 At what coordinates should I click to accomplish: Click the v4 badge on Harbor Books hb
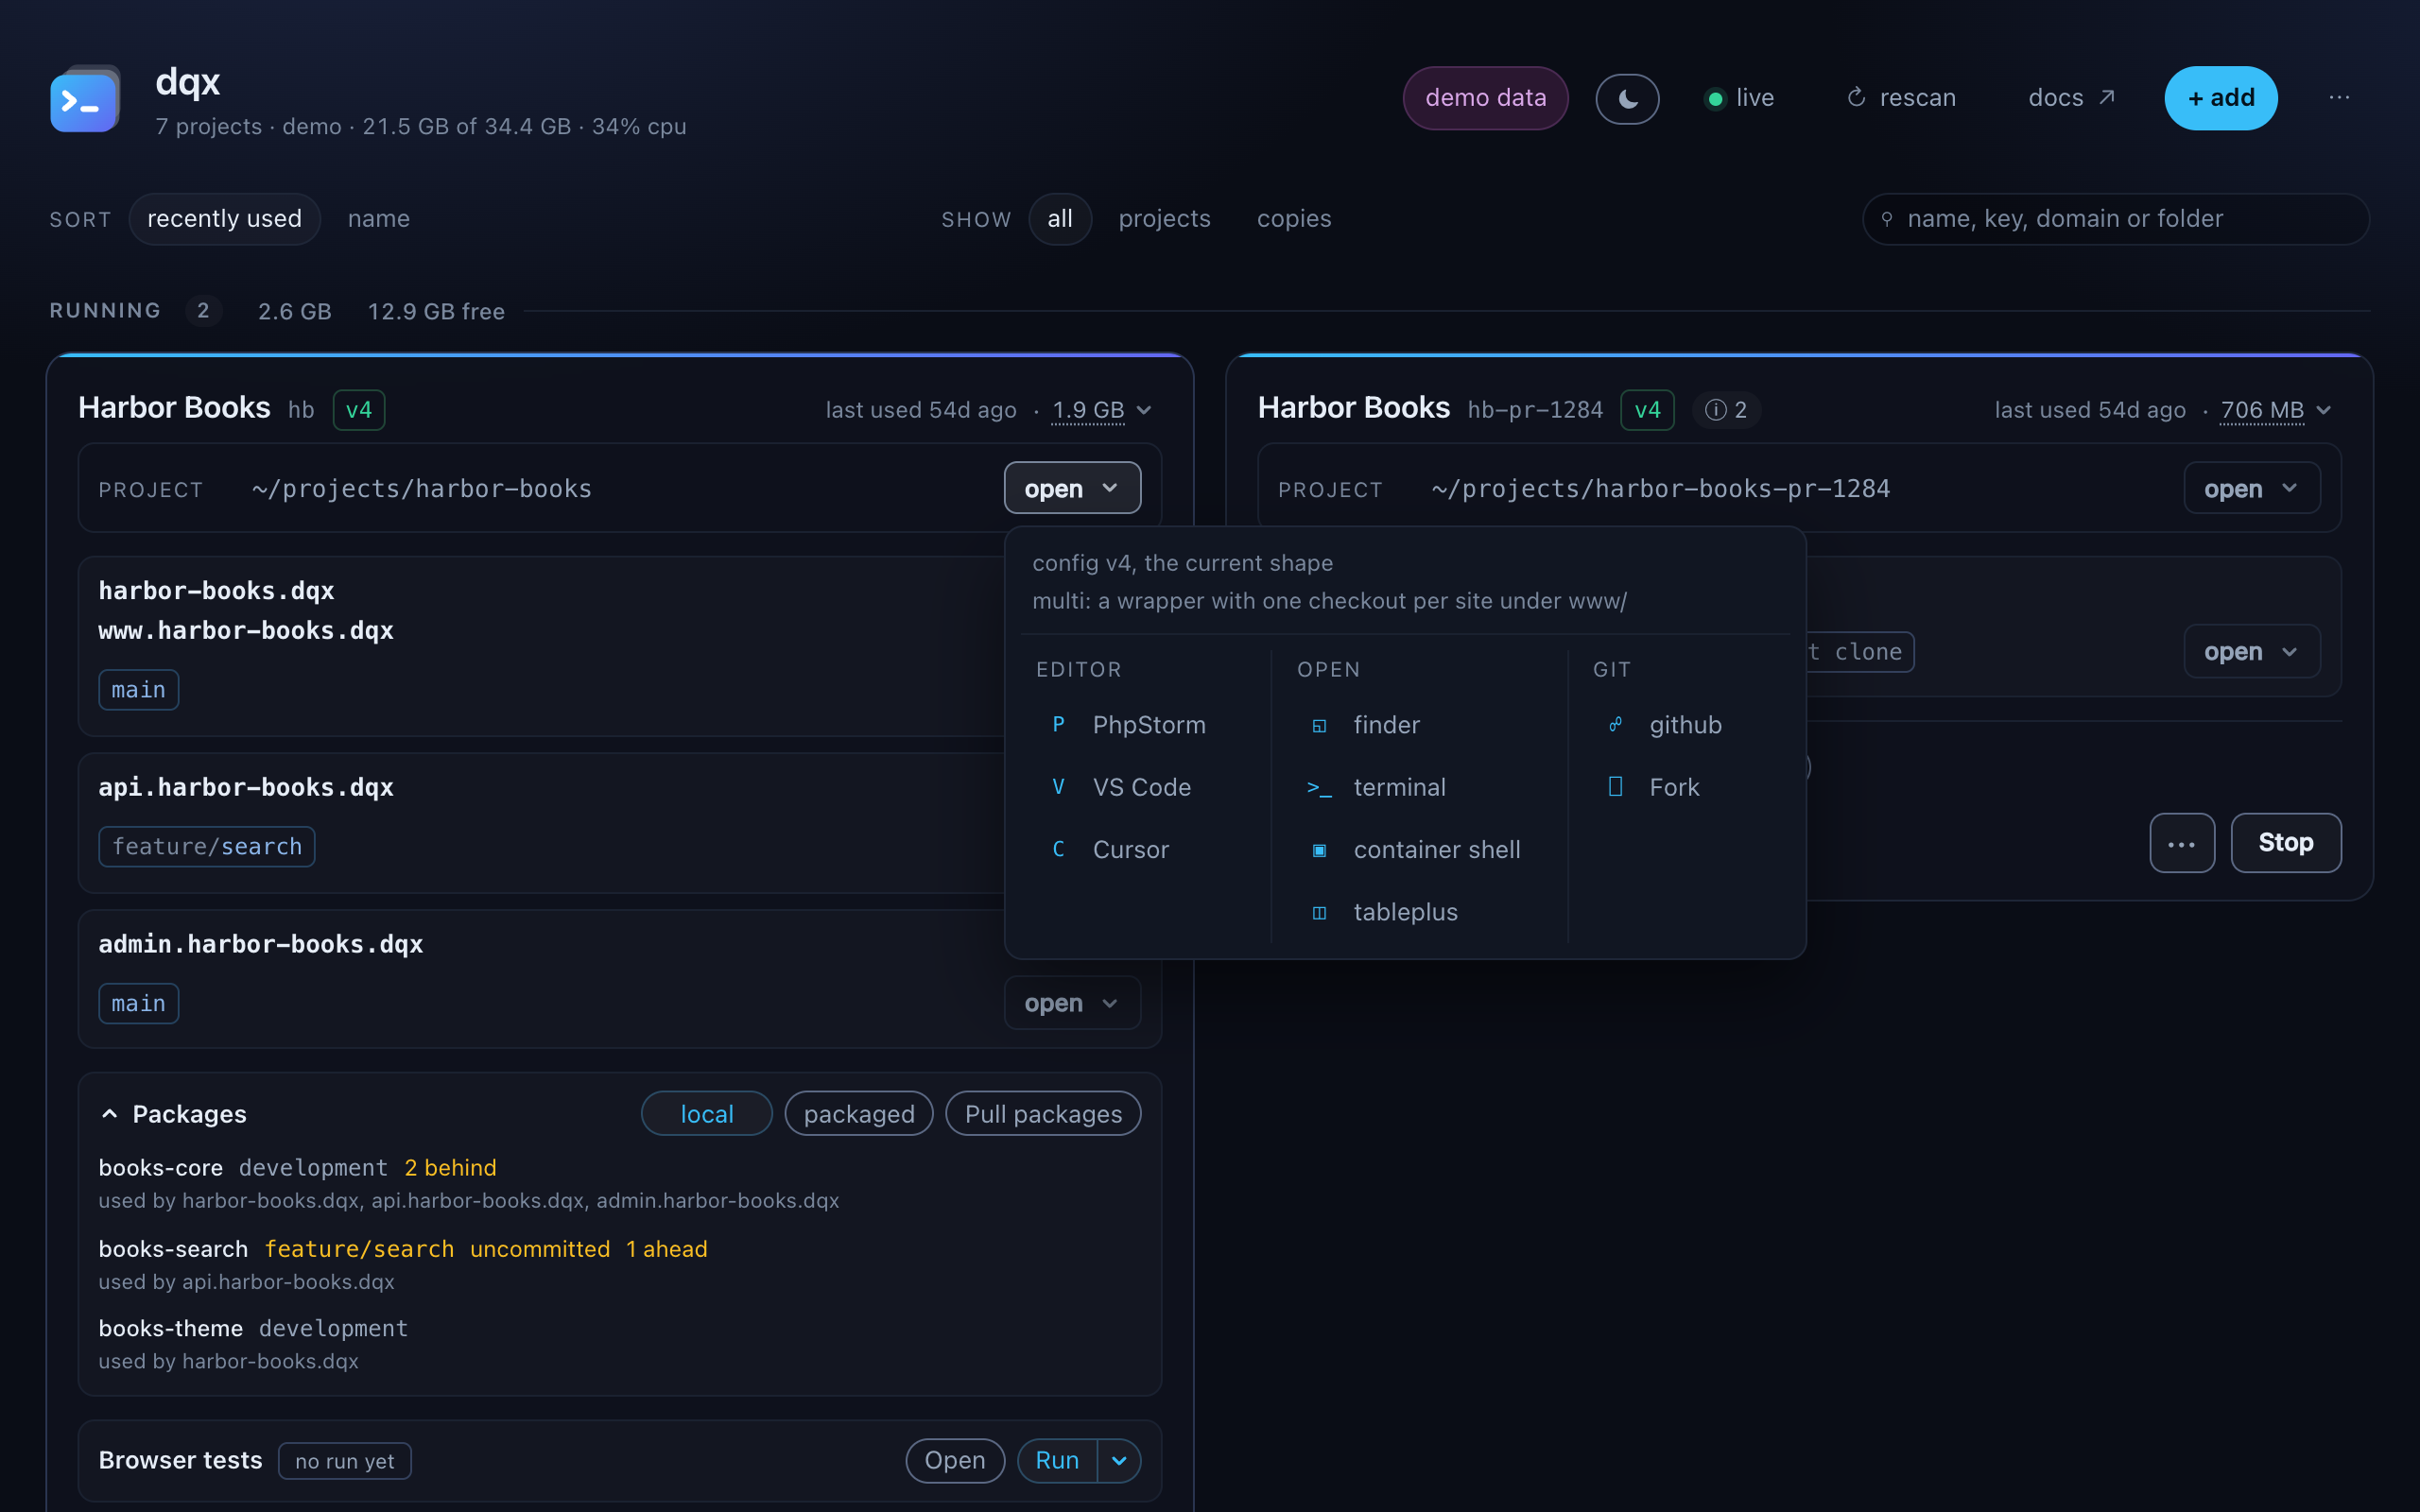click(359, 410)
